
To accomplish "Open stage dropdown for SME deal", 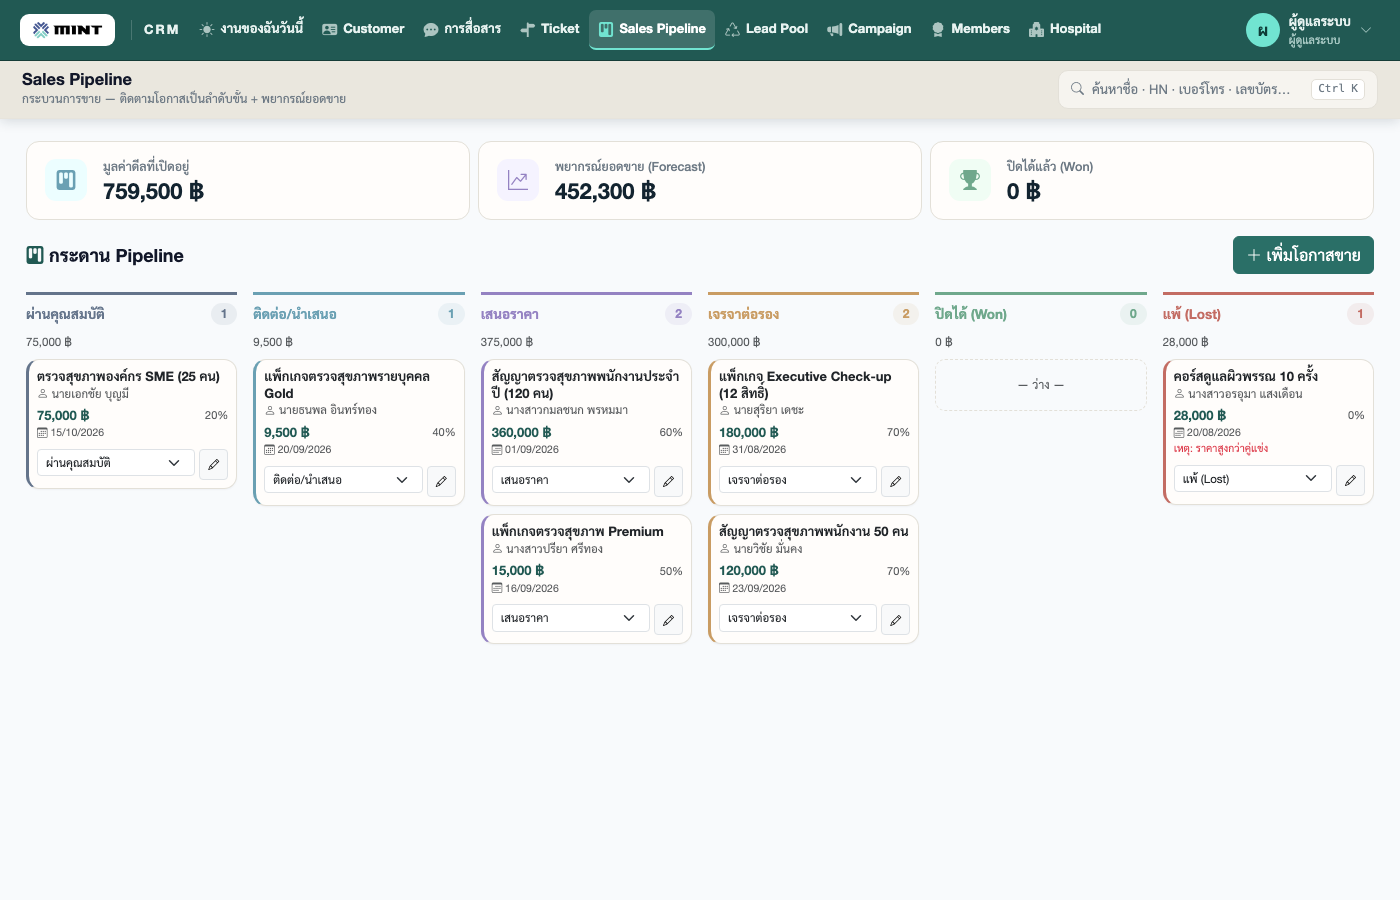I will pyautogui.click(x=116, y=463).
